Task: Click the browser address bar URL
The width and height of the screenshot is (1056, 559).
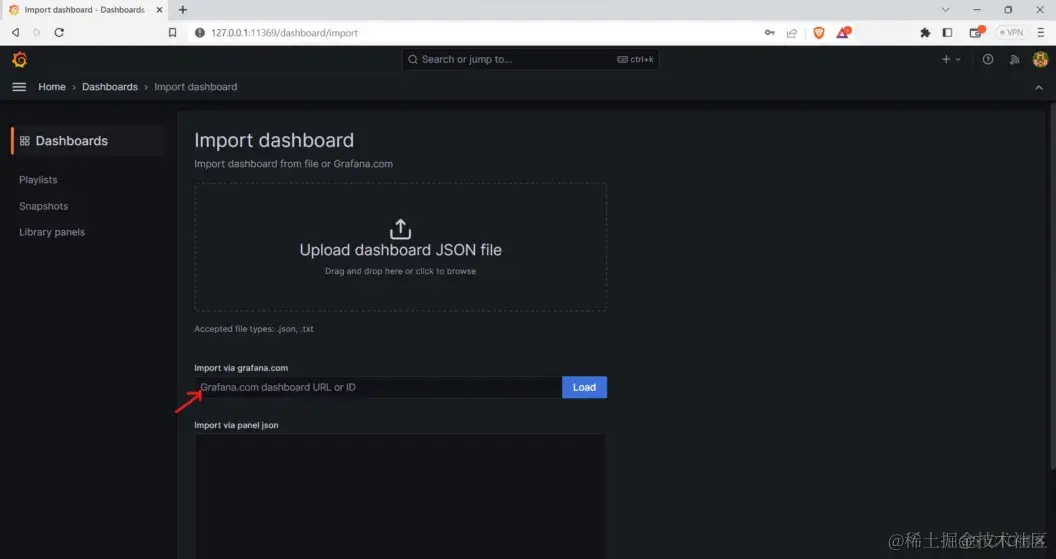Action: tap(284, 32)
